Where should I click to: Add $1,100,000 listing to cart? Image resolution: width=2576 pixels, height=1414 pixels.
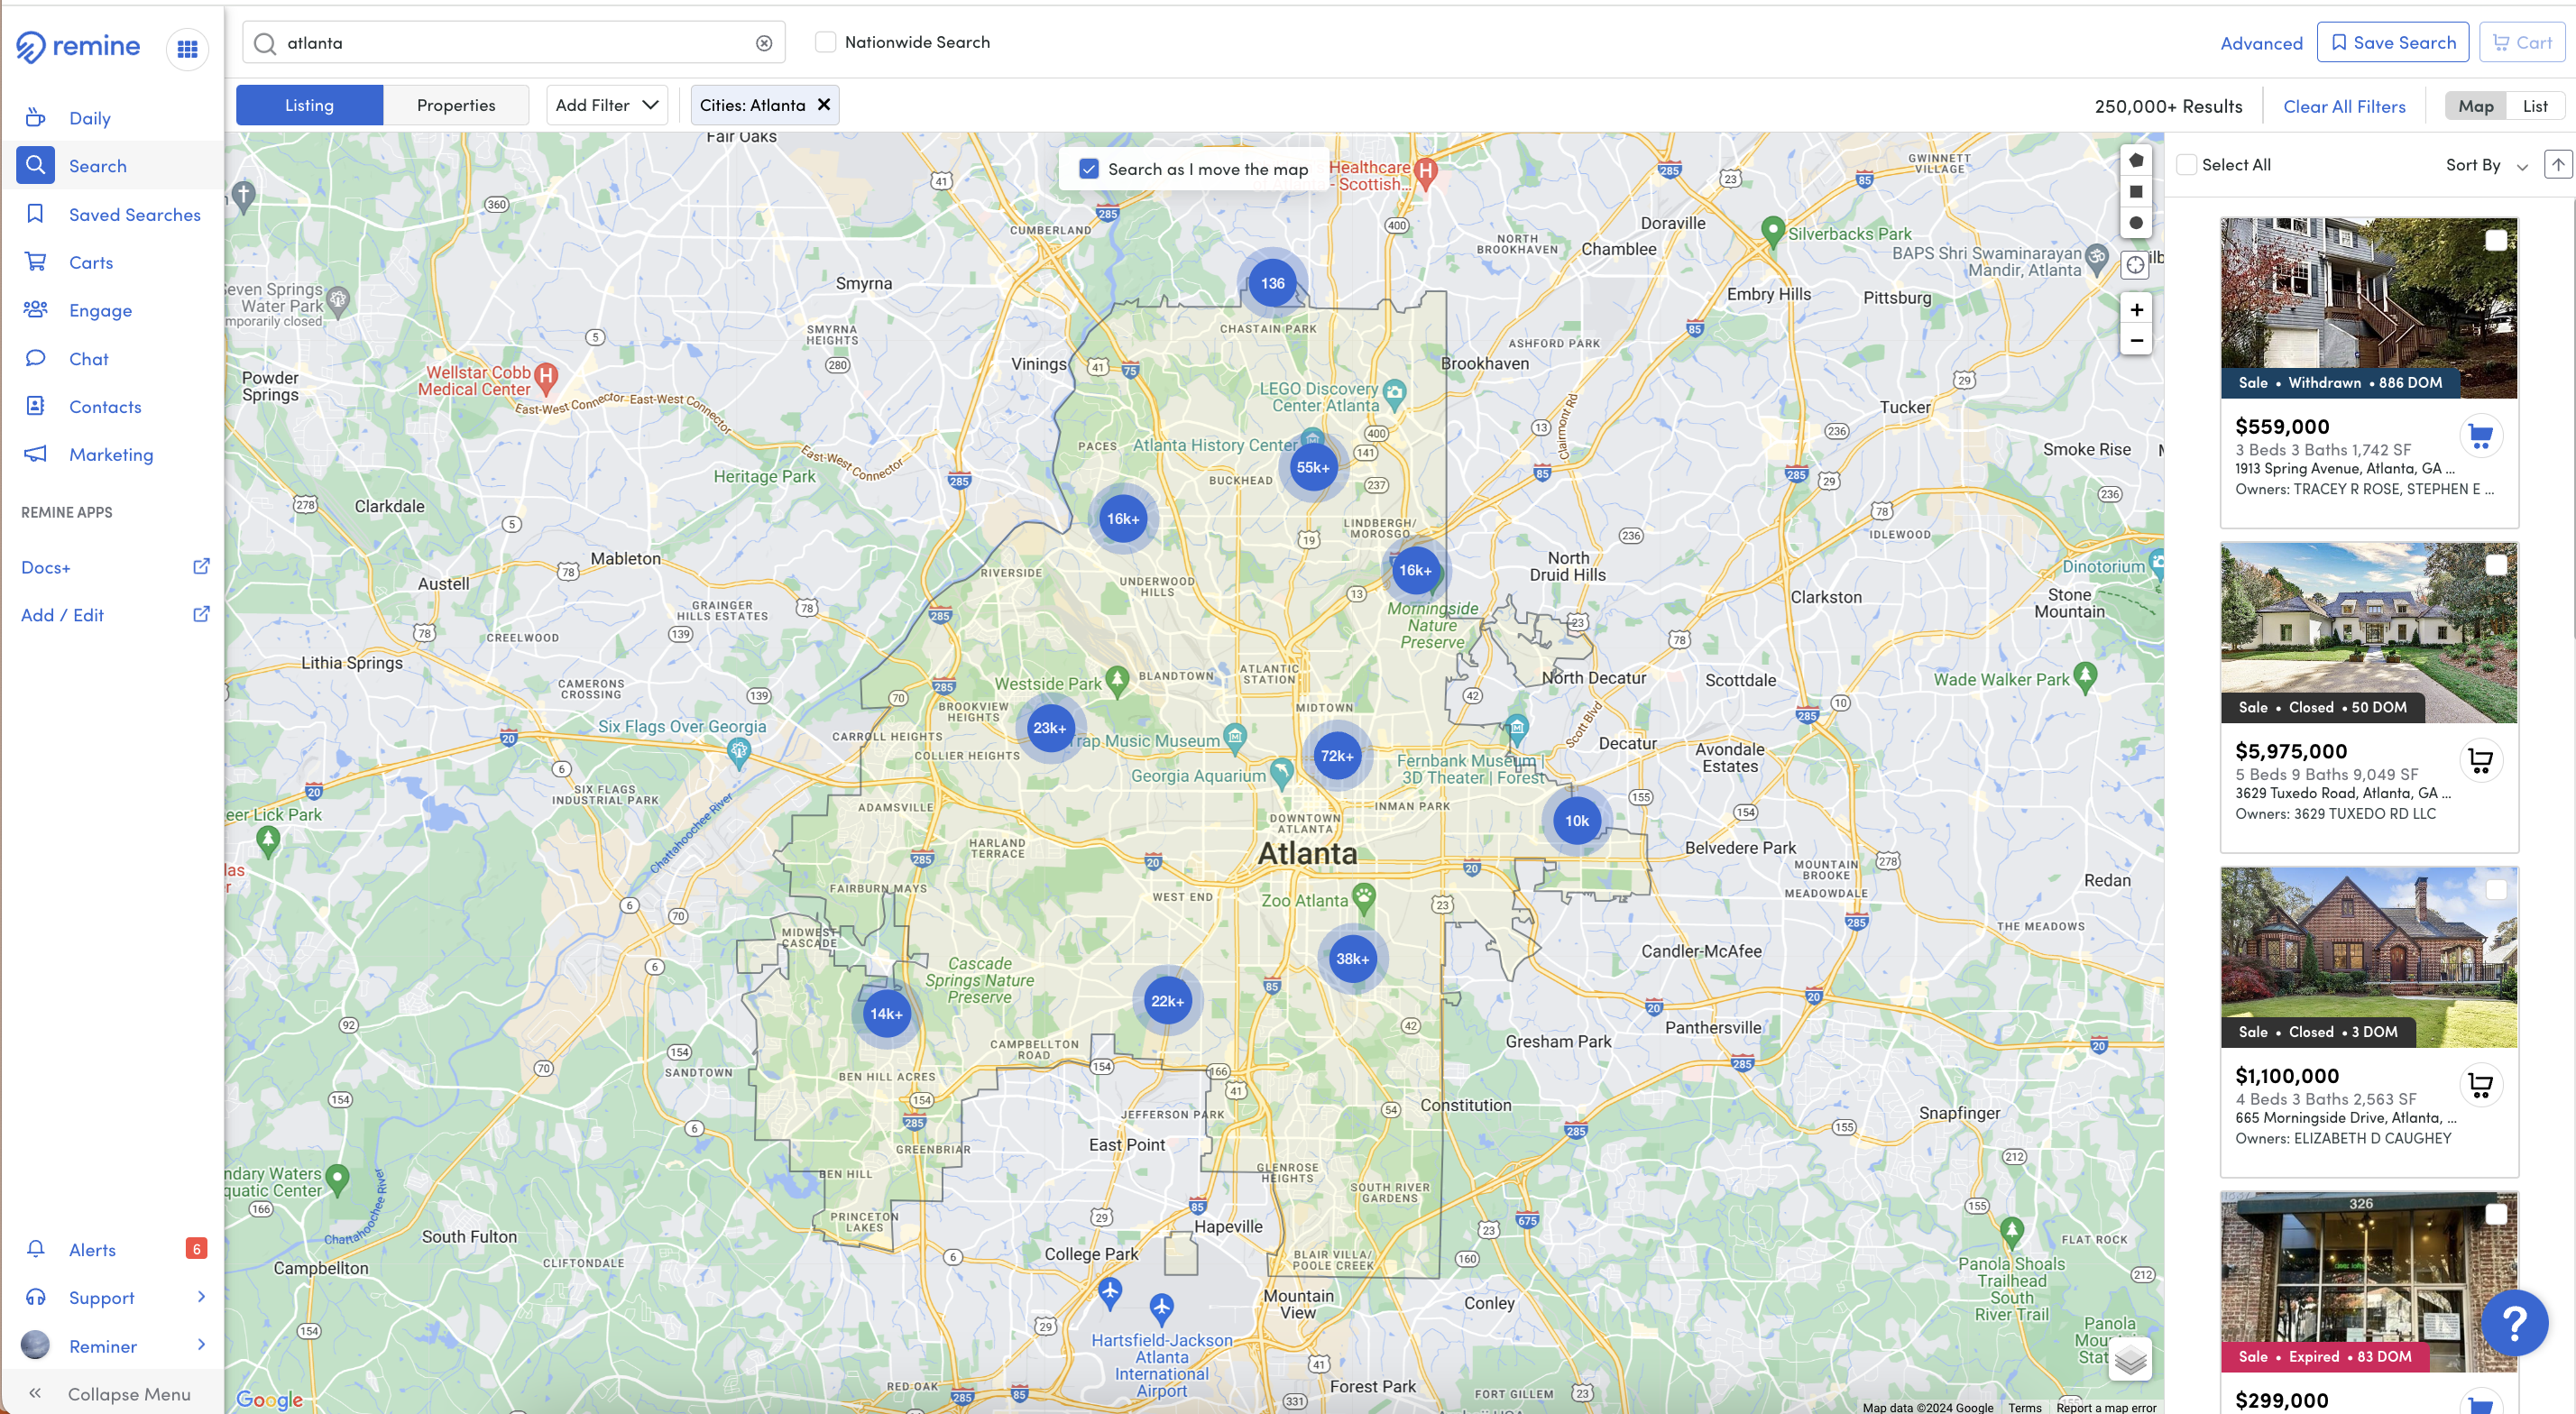click(x=2480, y=1085)
